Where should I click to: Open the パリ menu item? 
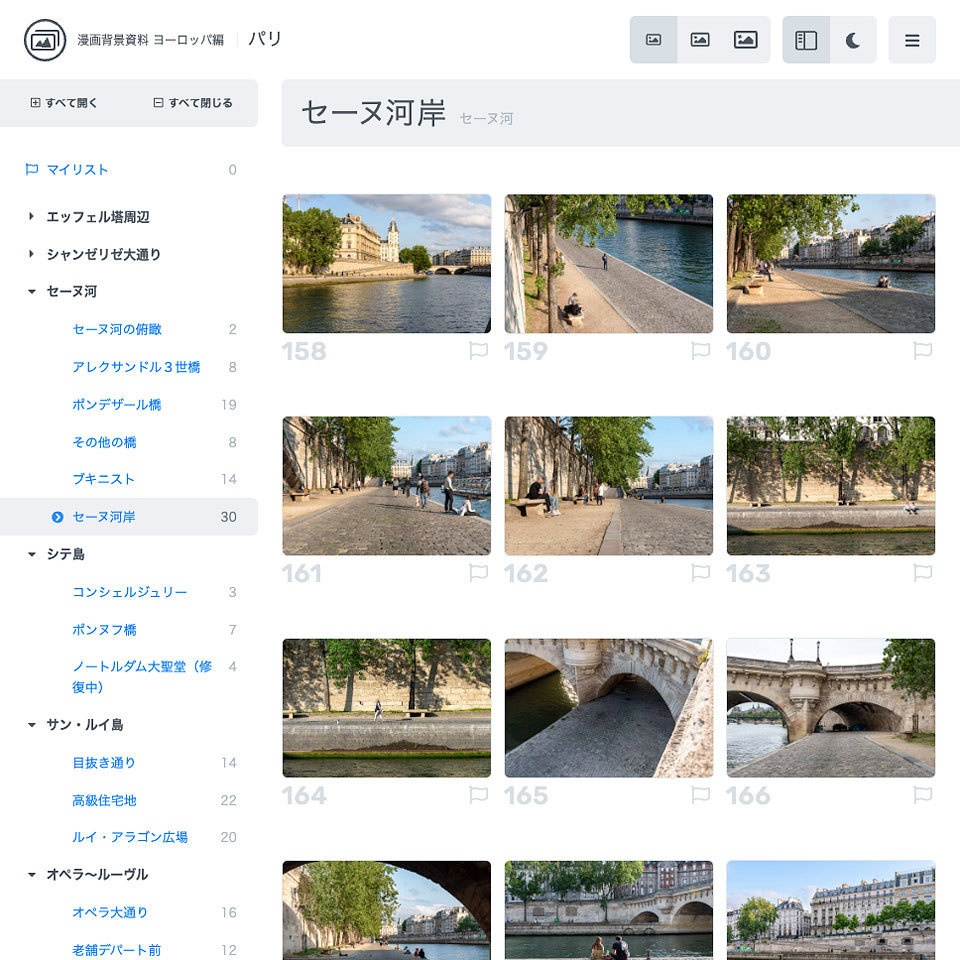pyautogui.click(x=265, y=39)
